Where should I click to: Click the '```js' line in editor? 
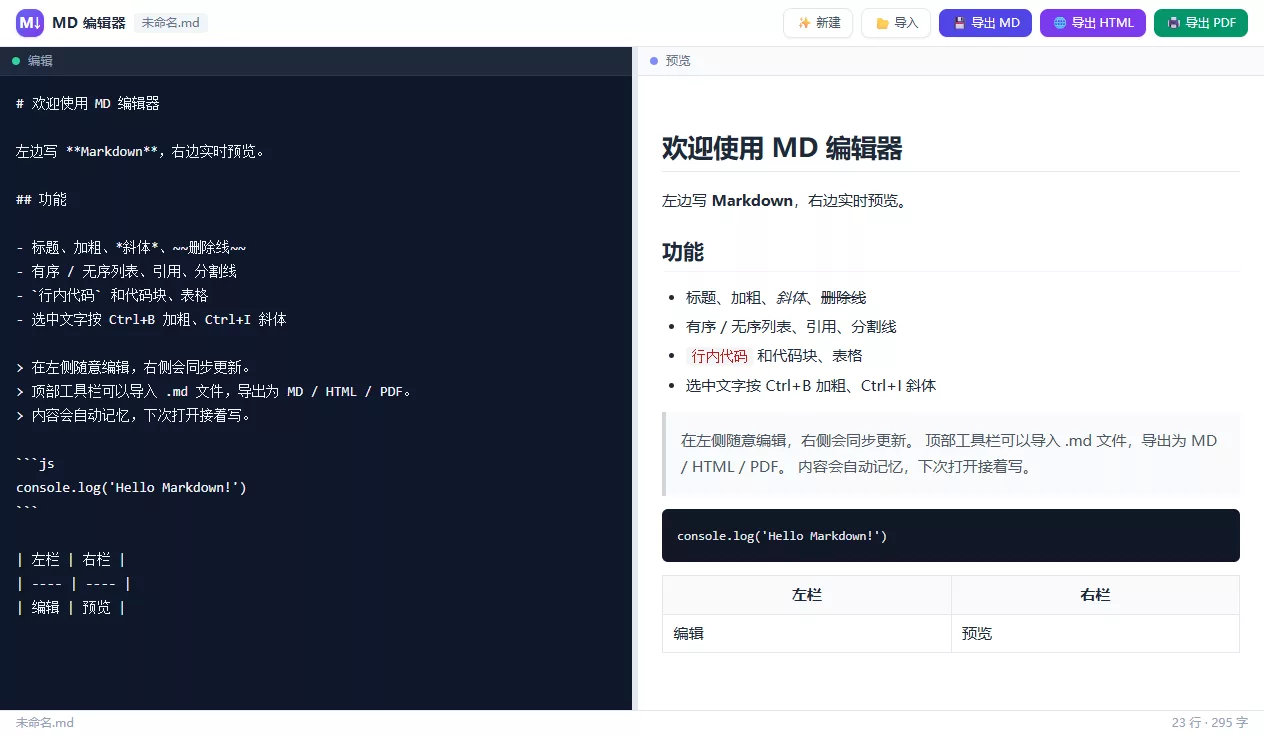pos(35,463)
